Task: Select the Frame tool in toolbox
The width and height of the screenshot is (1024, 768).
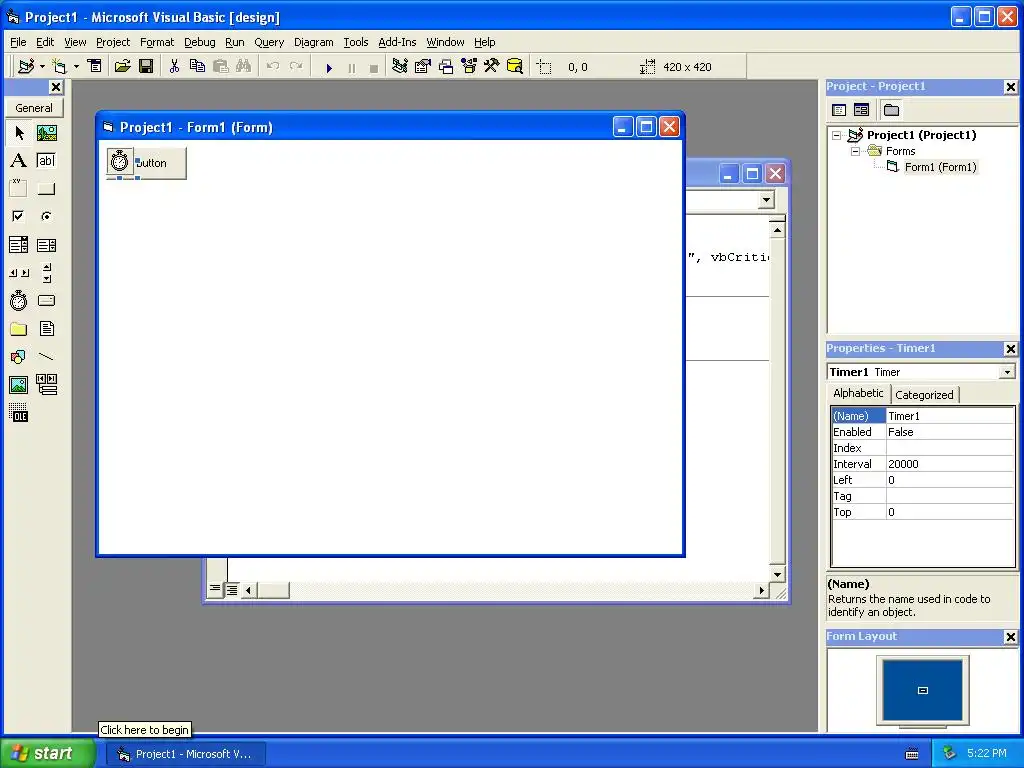Action: click(19, 189)
